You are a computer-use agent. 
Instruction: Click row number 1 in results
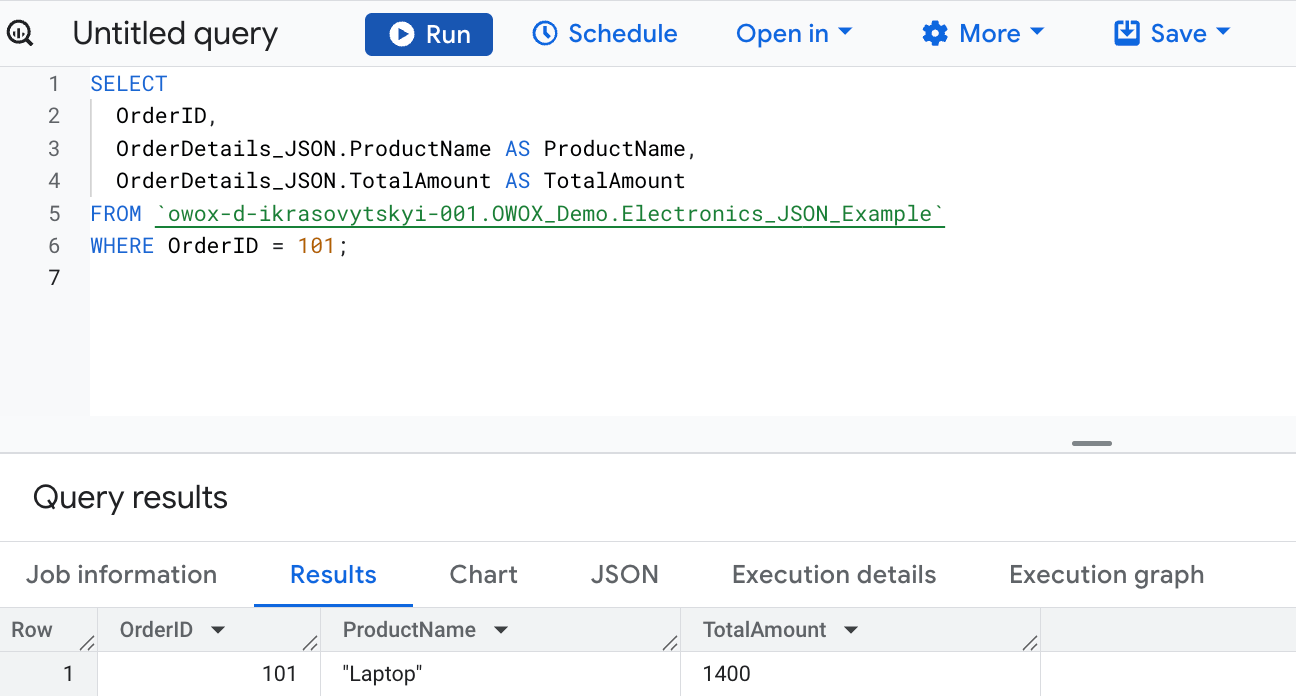point(48,674)
